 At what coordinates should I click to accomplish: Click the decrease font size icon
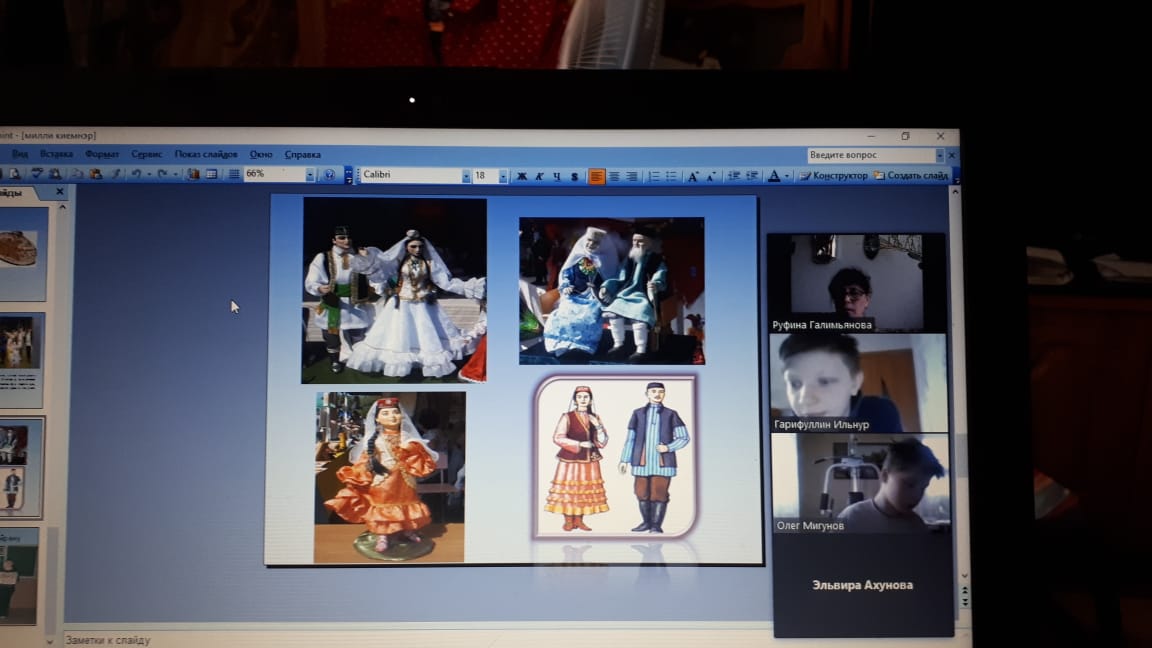click(x=711, y=176)
